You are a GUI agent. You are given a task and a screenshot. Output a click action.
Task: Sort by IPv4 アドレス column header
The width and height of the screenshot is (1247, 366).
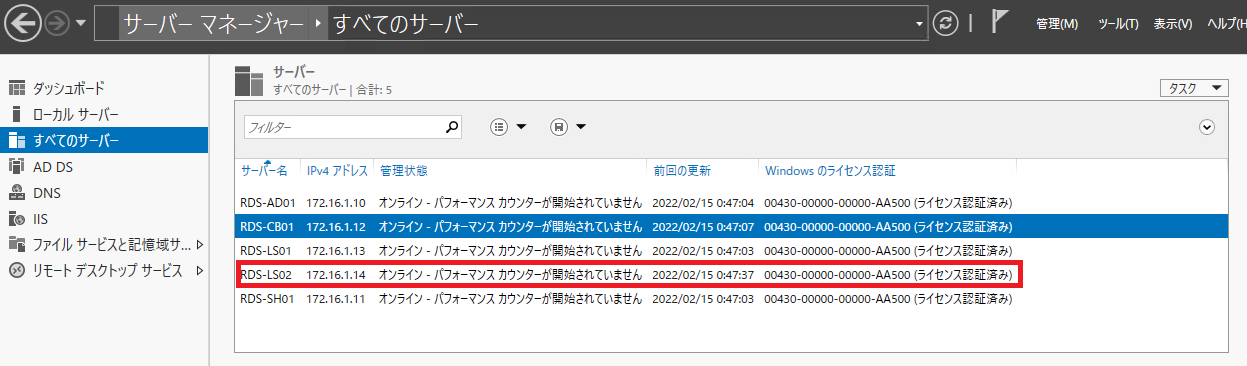pyautogui.click(x=337, y=170)
